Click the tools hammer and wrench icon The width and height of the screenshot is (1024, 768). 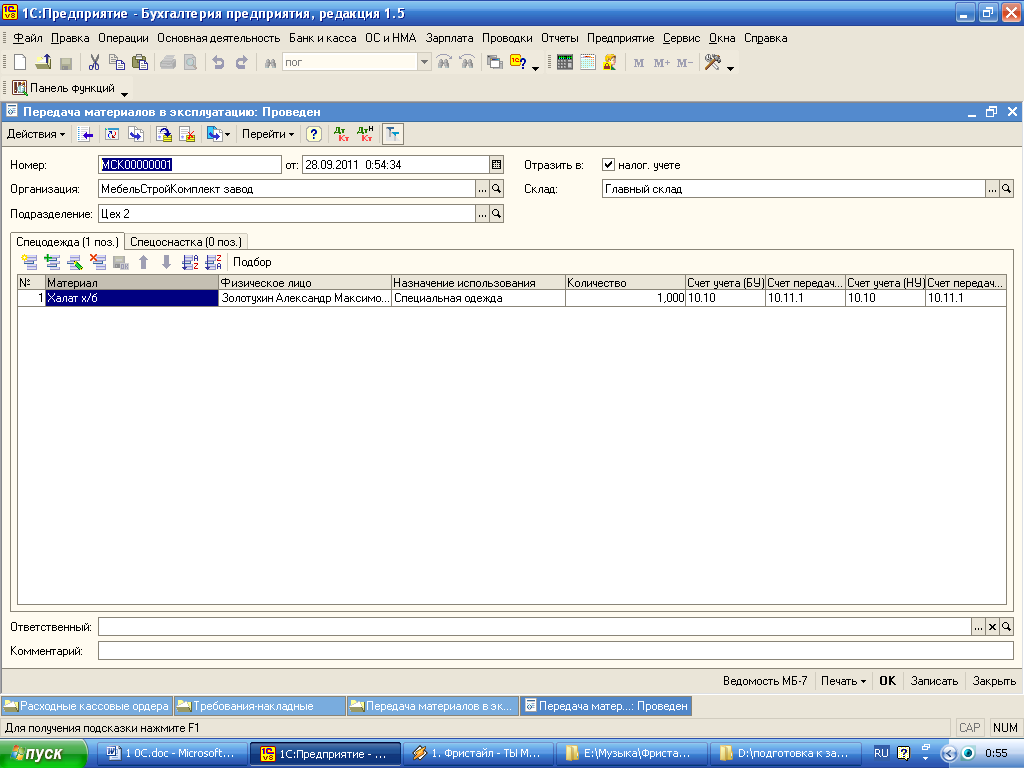click(712, 62)
